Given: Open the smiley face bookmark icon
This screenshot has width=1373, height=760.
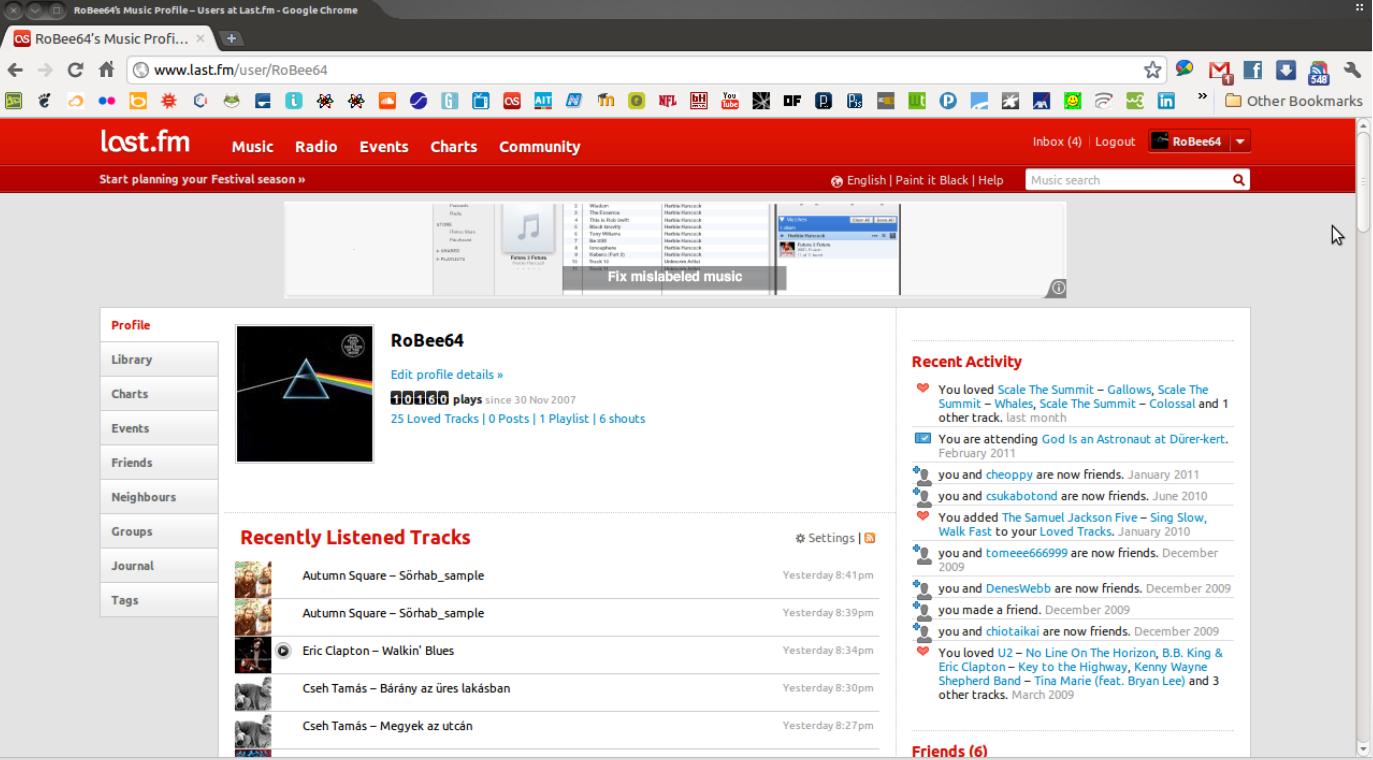Looking at the screenshot, I should [1072, 101].
